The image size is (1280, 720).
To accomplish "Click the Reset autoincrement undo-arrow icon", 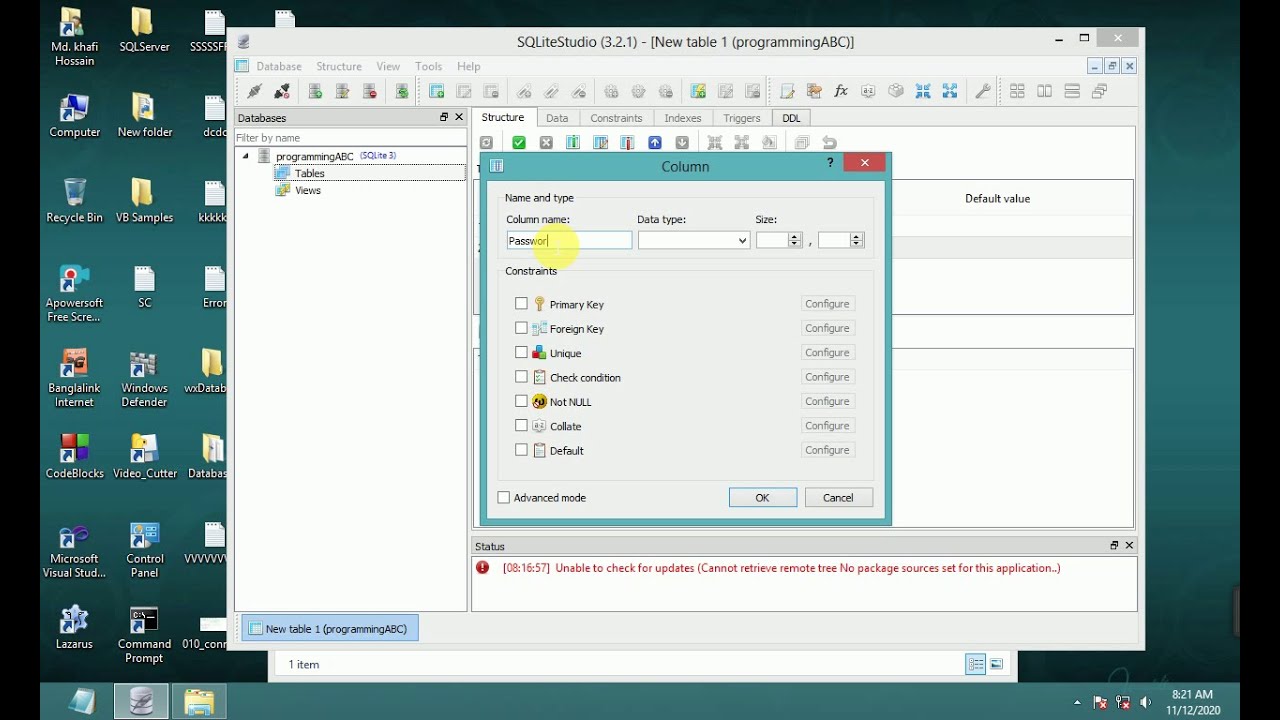I will pos(829,143).
